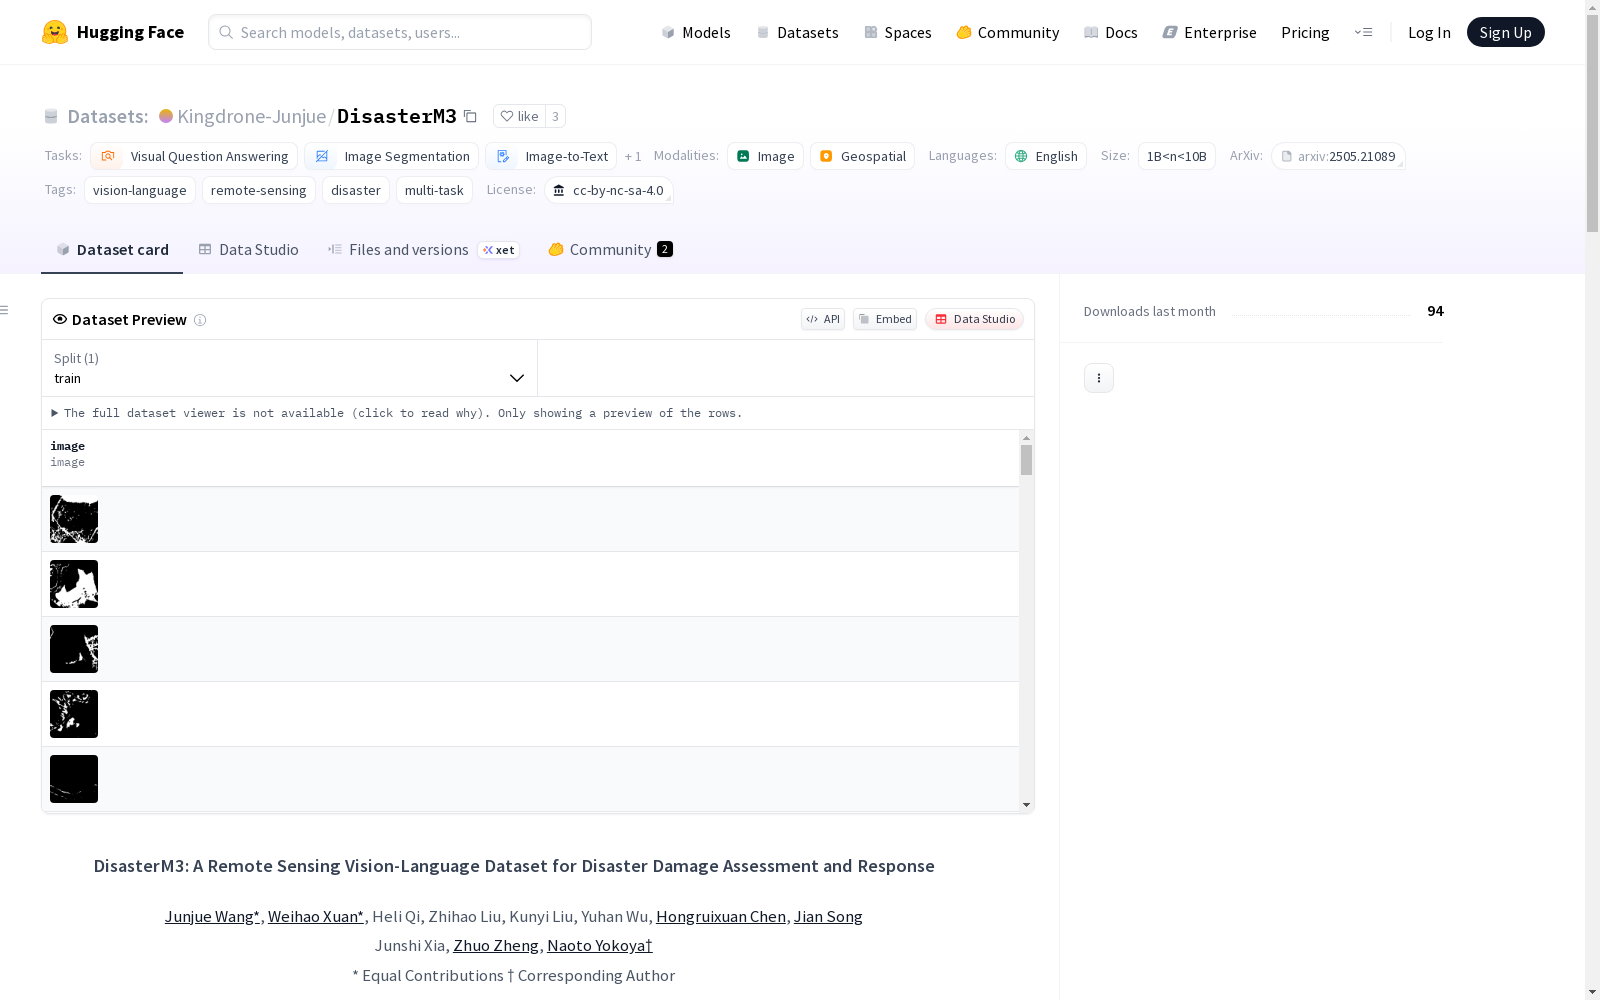The height and width of the screenshot is (1000, 1600).
Task: Click the multi-task tag
Action: pos(434,190)
